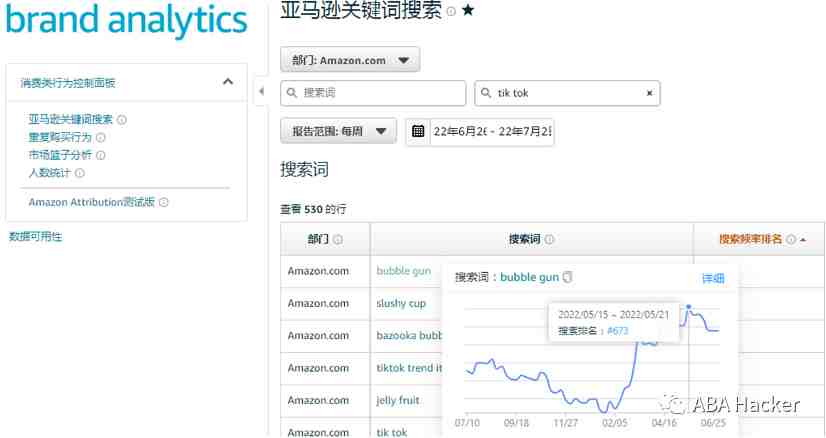This screenshot has height=438, width=826.
Task: Click sort arrow in 搜索频率排名 header
Action: click(x=803, y=240)
